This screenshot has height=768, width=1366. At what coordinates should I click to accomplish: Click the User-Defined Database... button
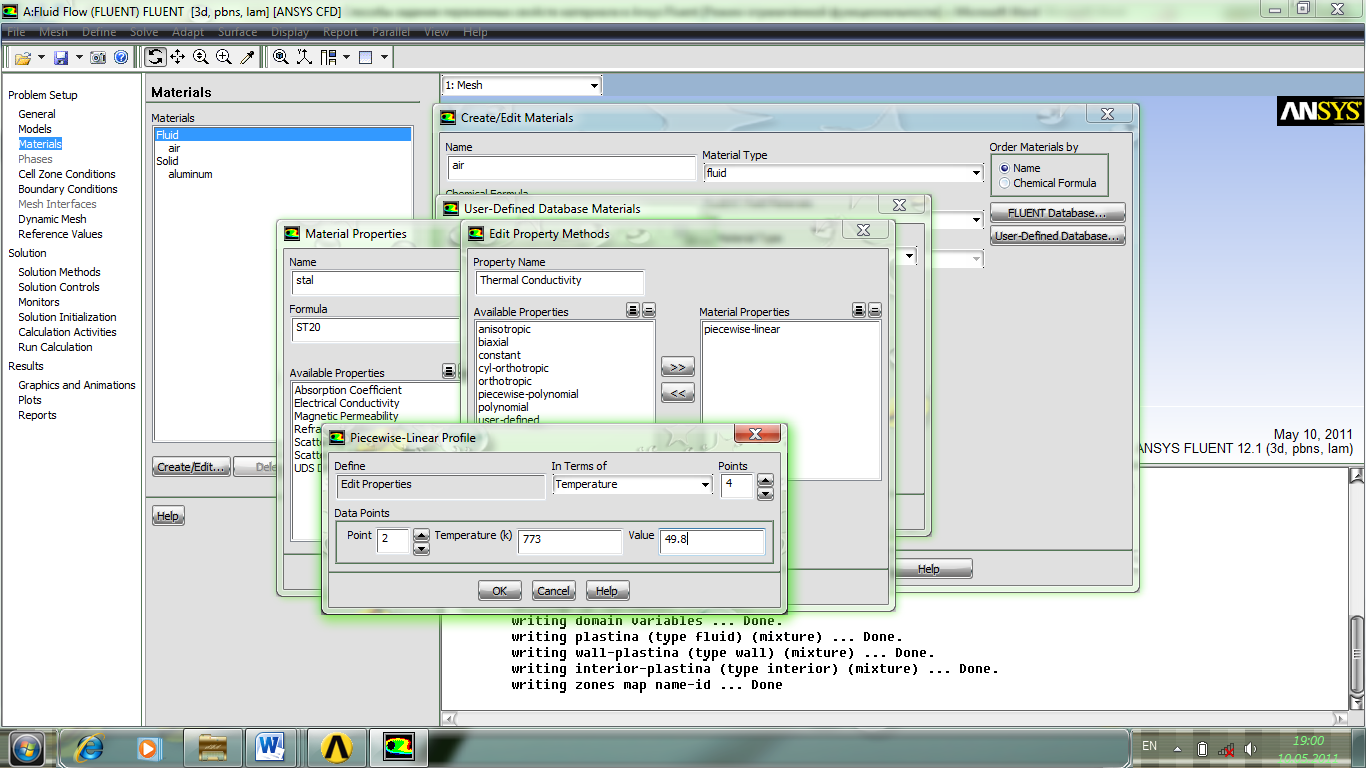(1058, 236)
